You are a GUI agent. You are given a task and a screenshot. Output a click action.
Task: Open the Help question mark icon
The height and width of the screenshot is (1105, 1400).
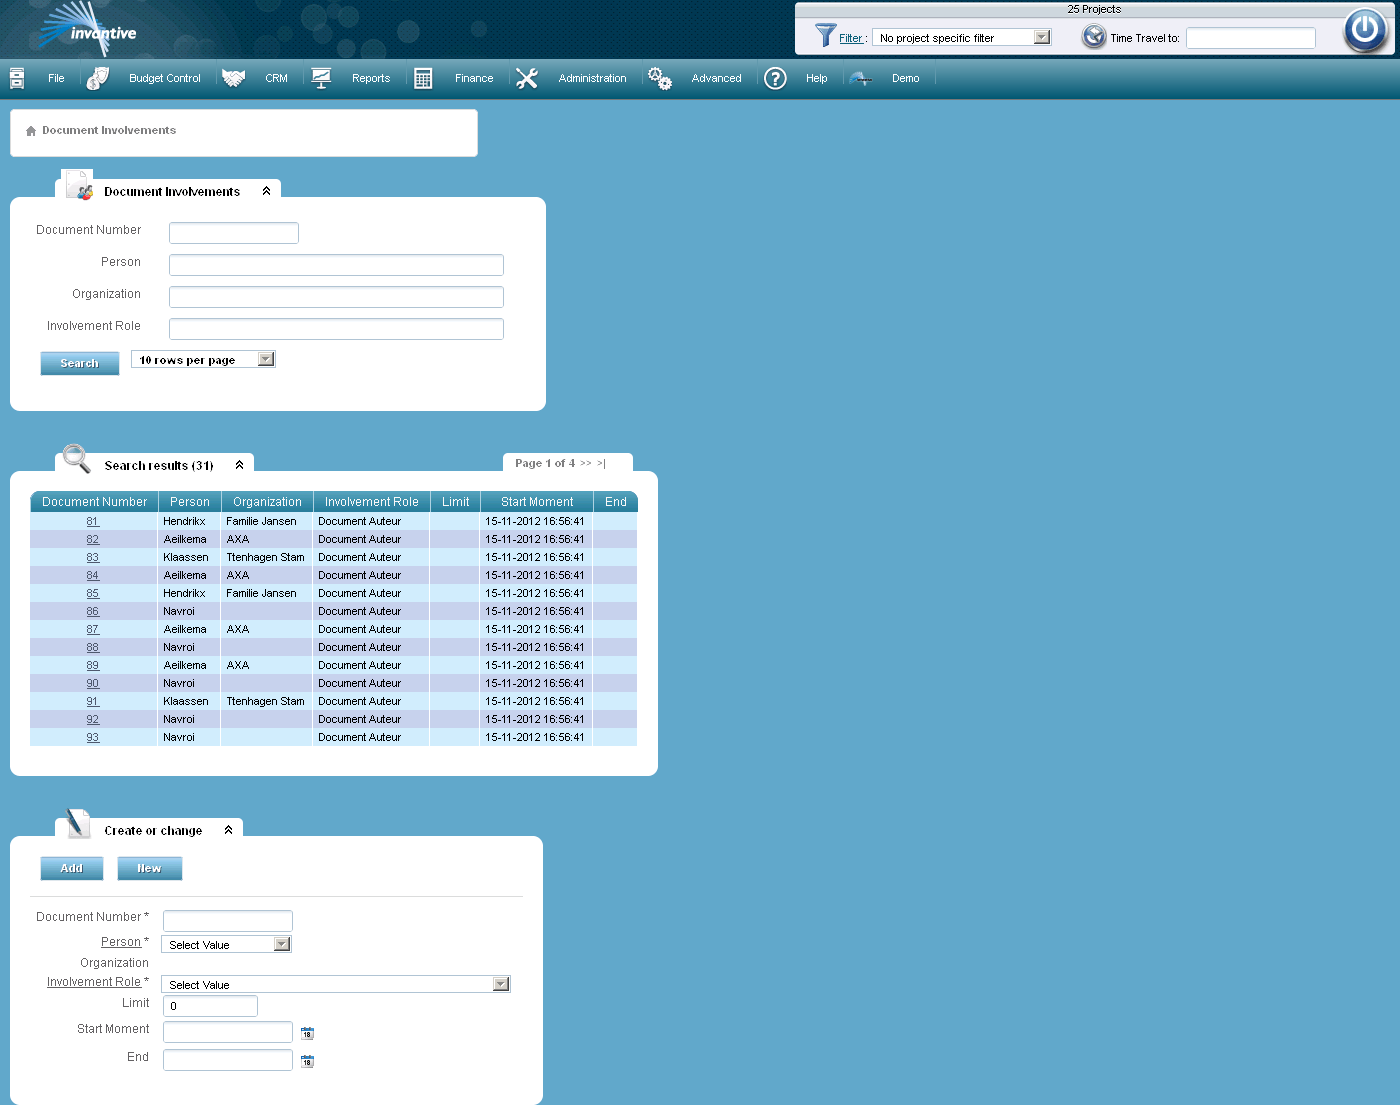[775, 78]
